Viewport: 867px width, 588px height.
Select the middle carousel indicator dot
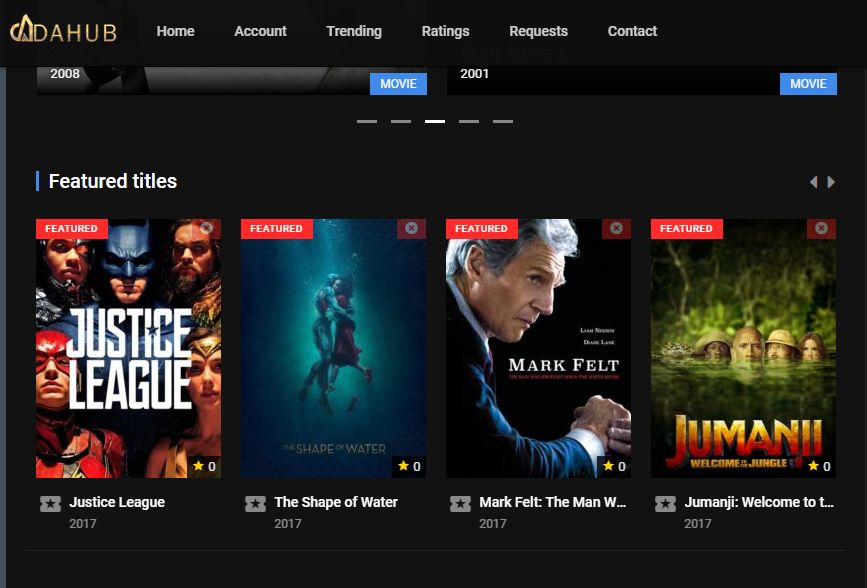(433, 120)
